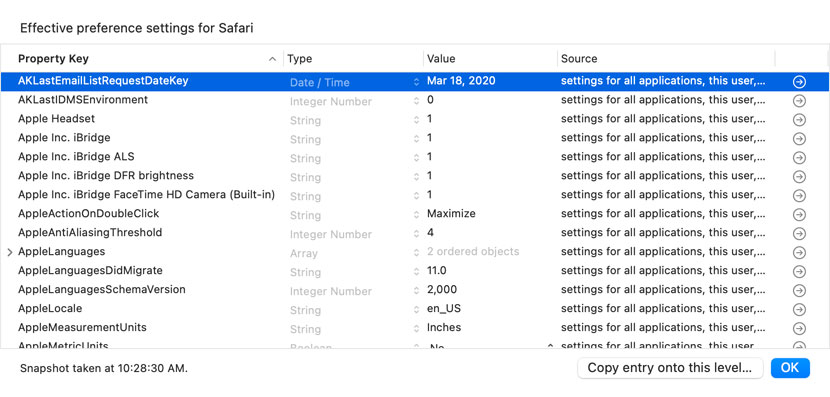Screen dimensions: 830x397
Task: Select the AppleLanguagesSchemaVersion property key
Action: [102, 290]
